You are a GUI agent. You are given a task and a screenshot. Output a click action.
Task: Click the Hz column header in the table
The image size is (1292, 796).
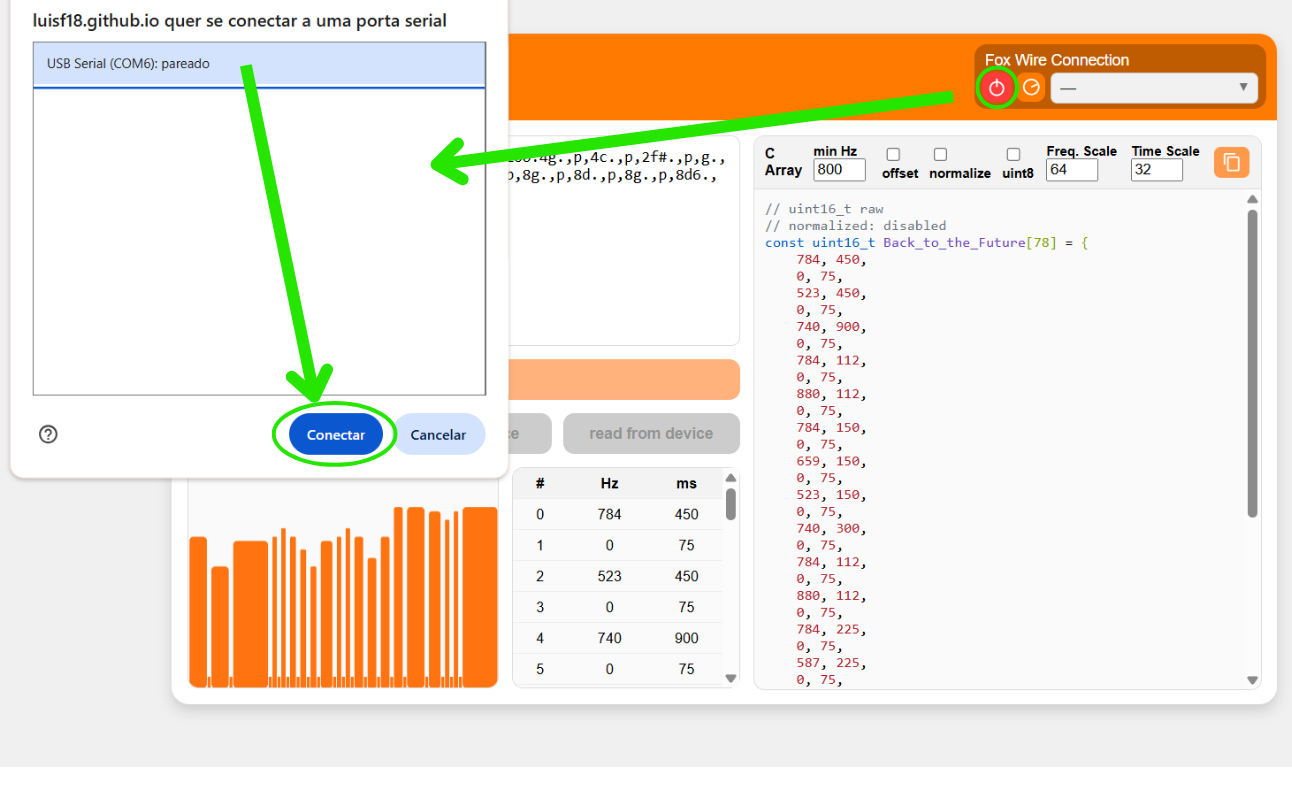[609, 483]
